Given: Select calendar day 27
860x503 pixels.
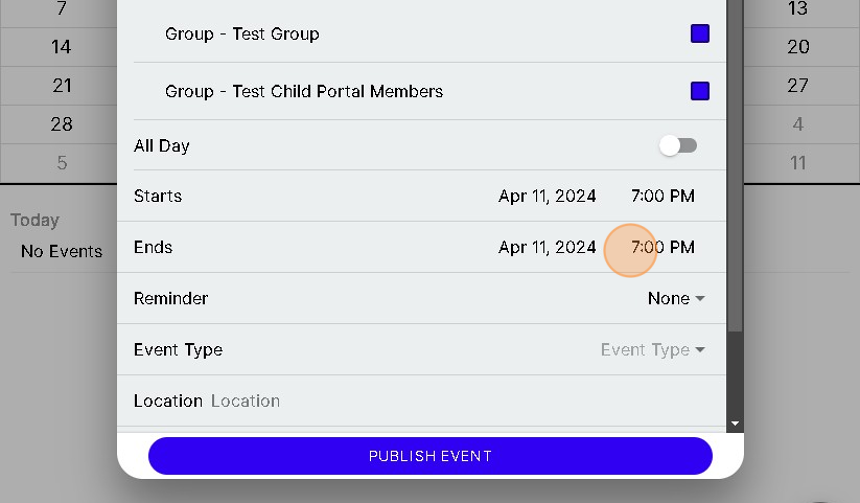Looking at the screenshot, I should [798, 86].
